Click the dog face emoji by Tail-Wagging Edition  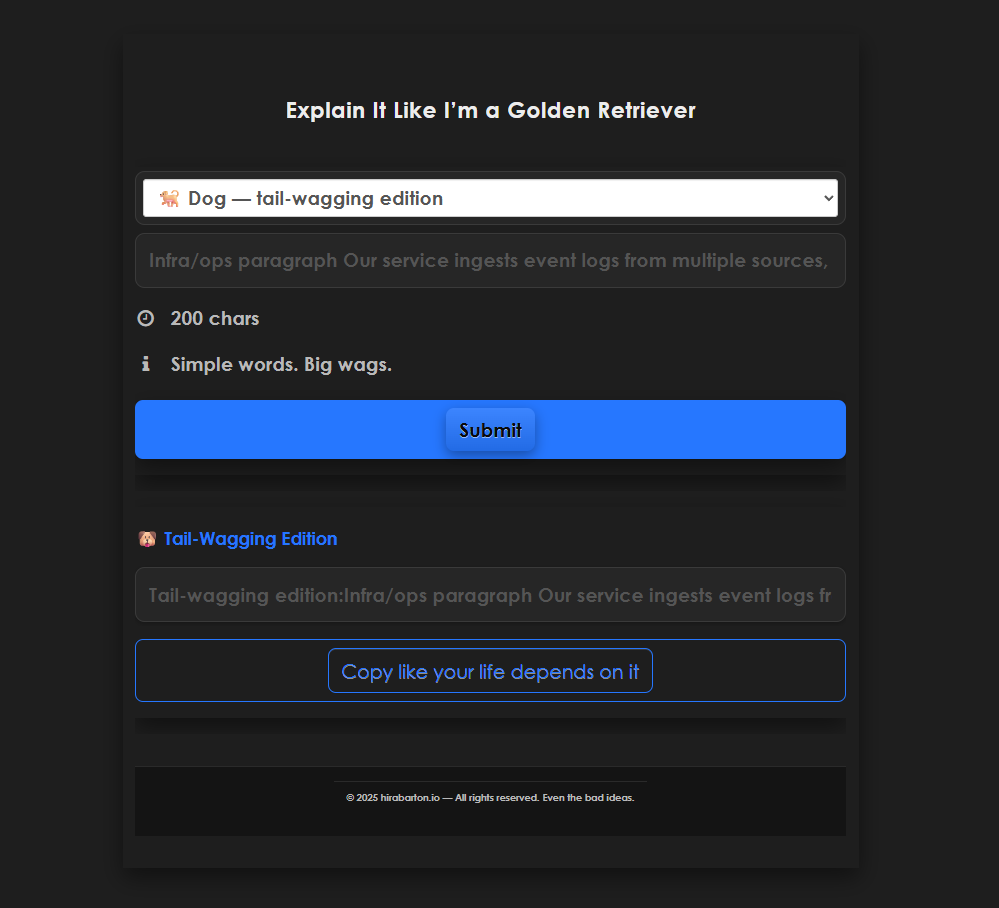(x=147, y=539)
